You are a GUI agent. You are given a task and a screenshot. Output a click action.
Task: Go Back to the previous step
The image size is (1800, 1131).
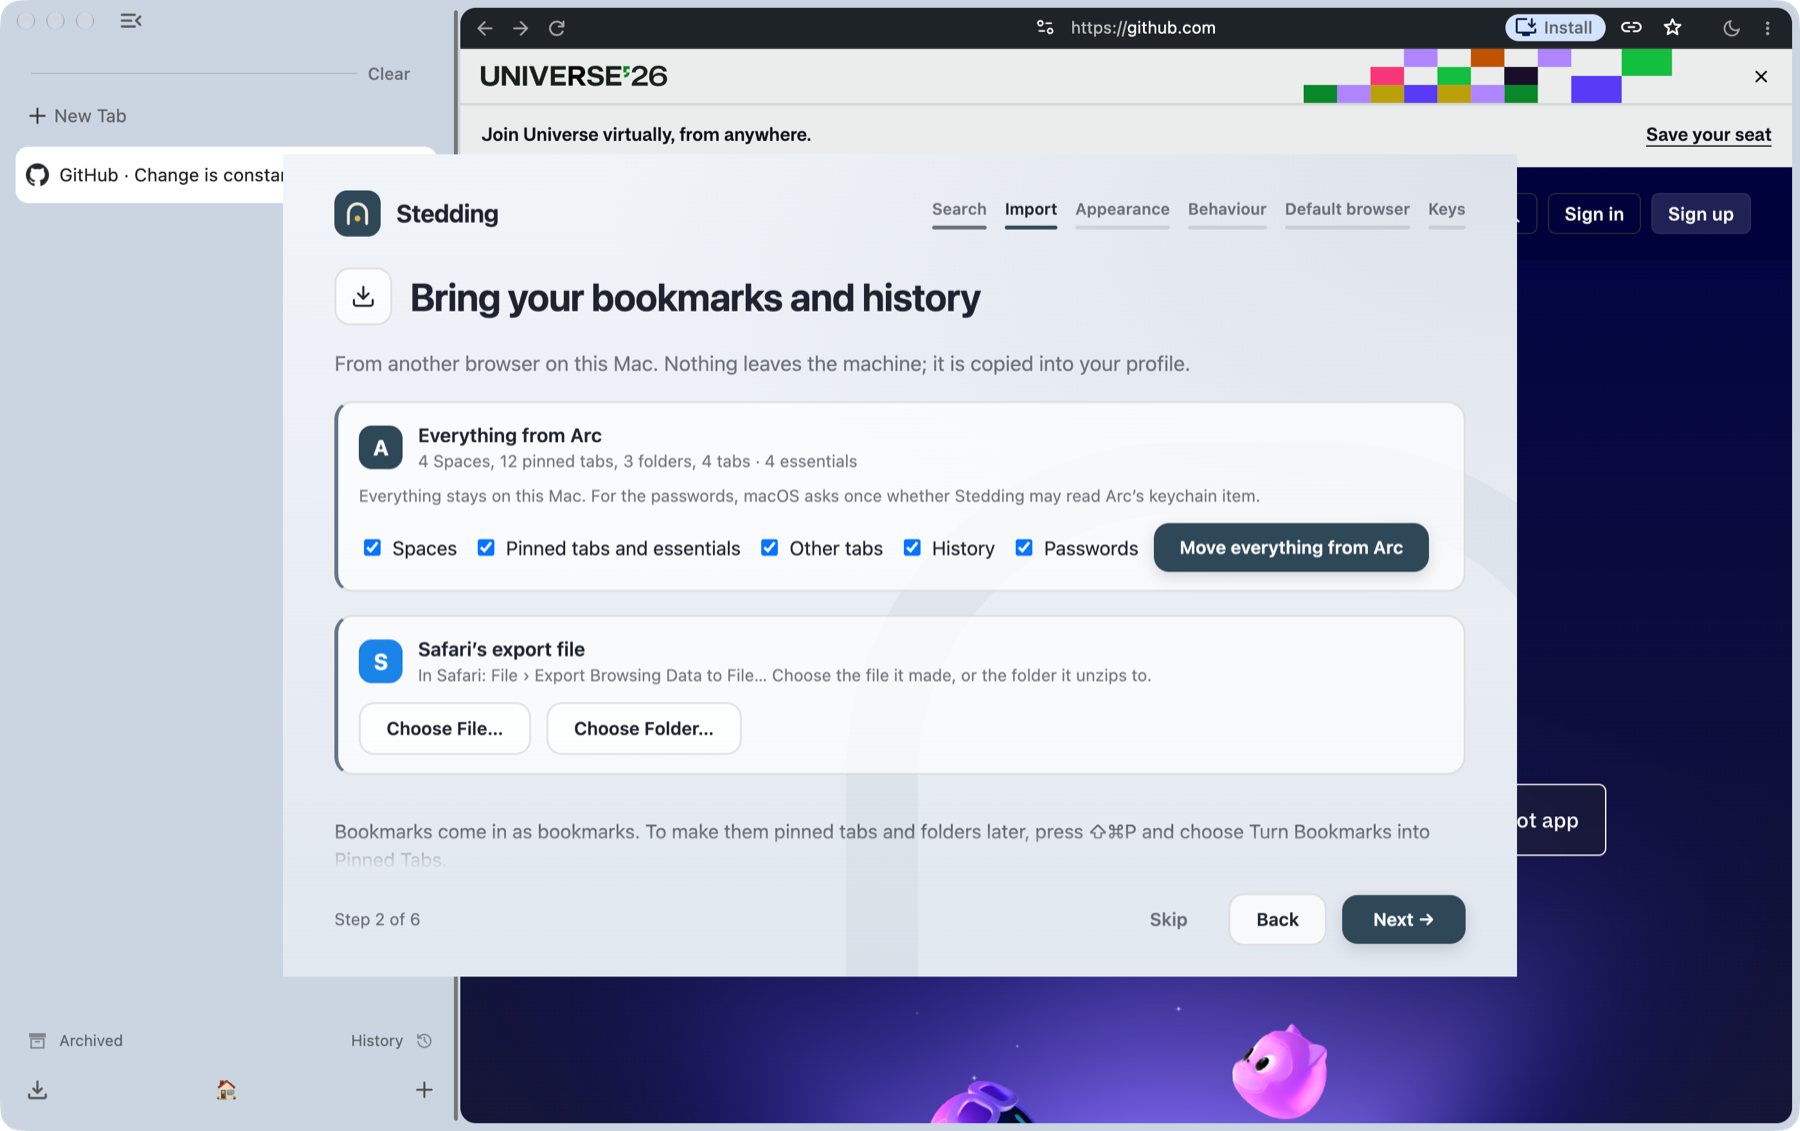(1277, 920)
